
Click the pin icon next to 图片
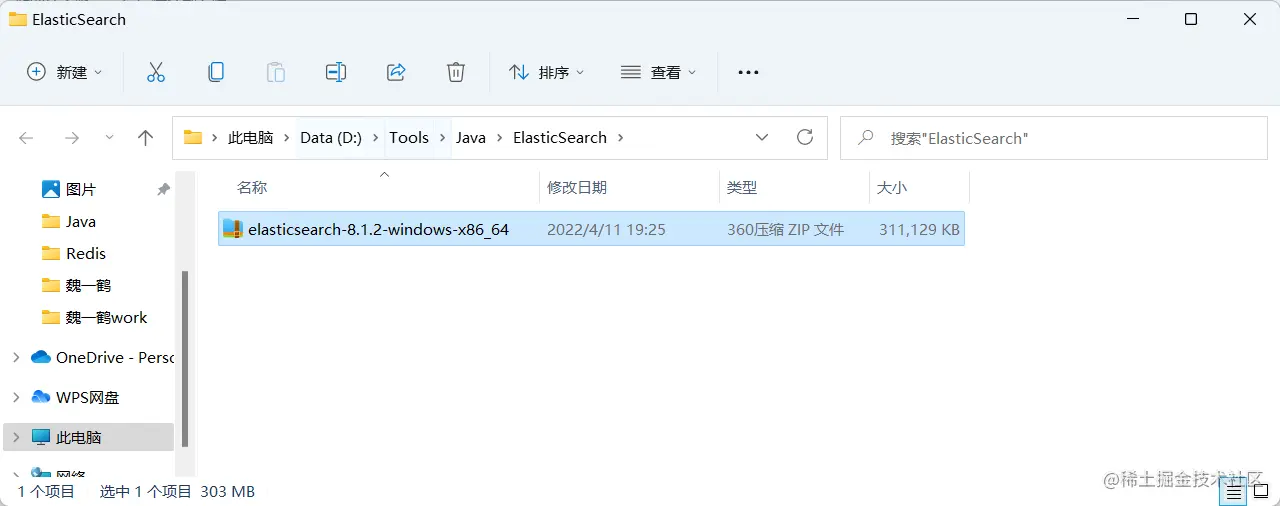[164, 189]
